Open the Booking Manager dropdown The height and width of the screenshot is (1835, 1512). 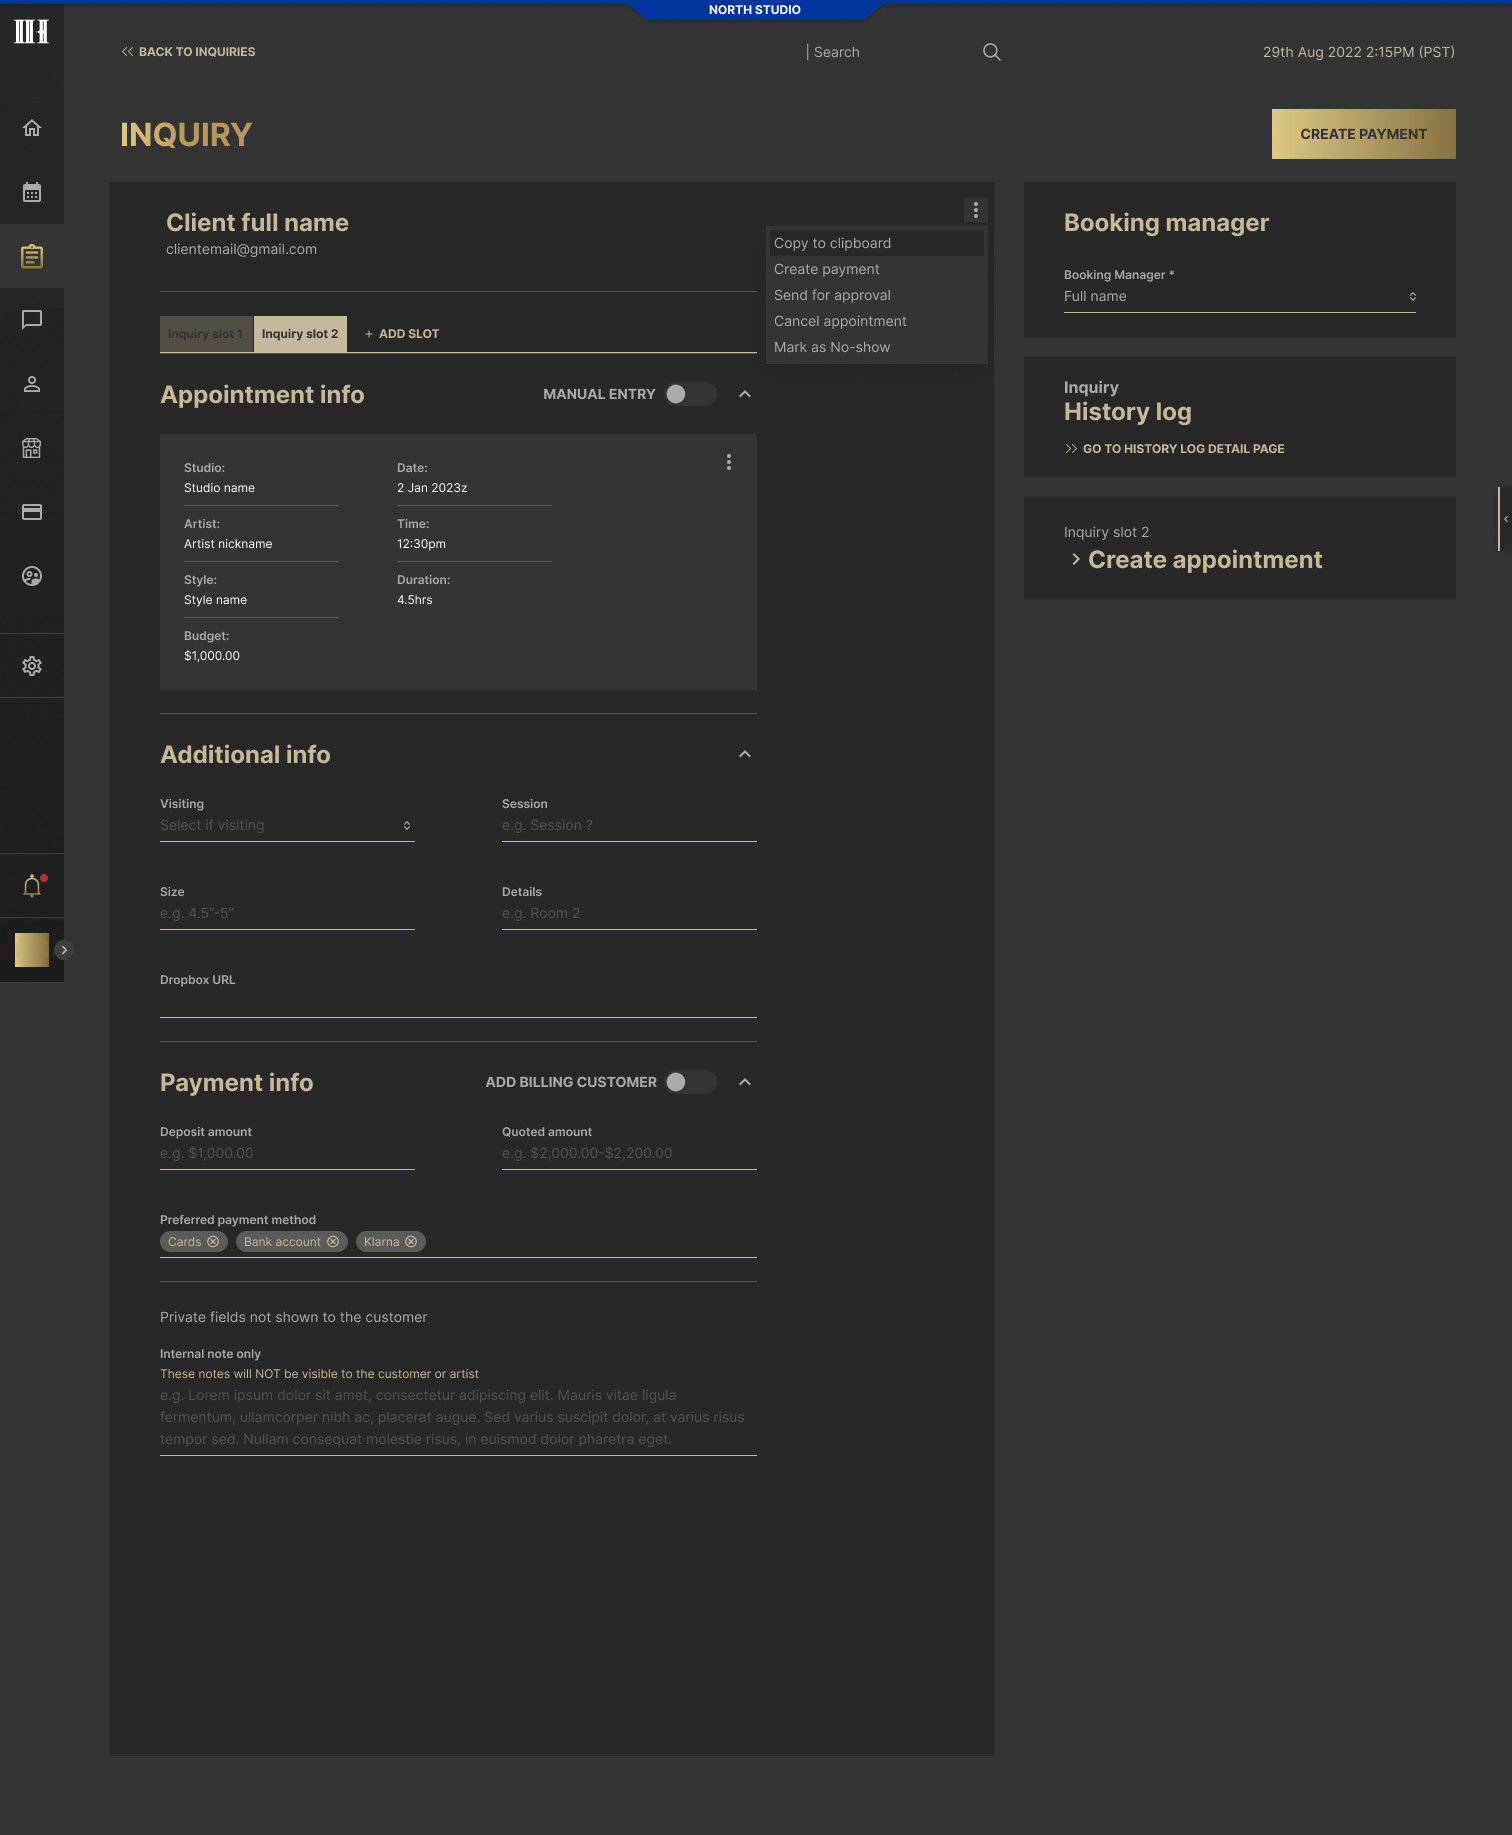point(1240,297)
